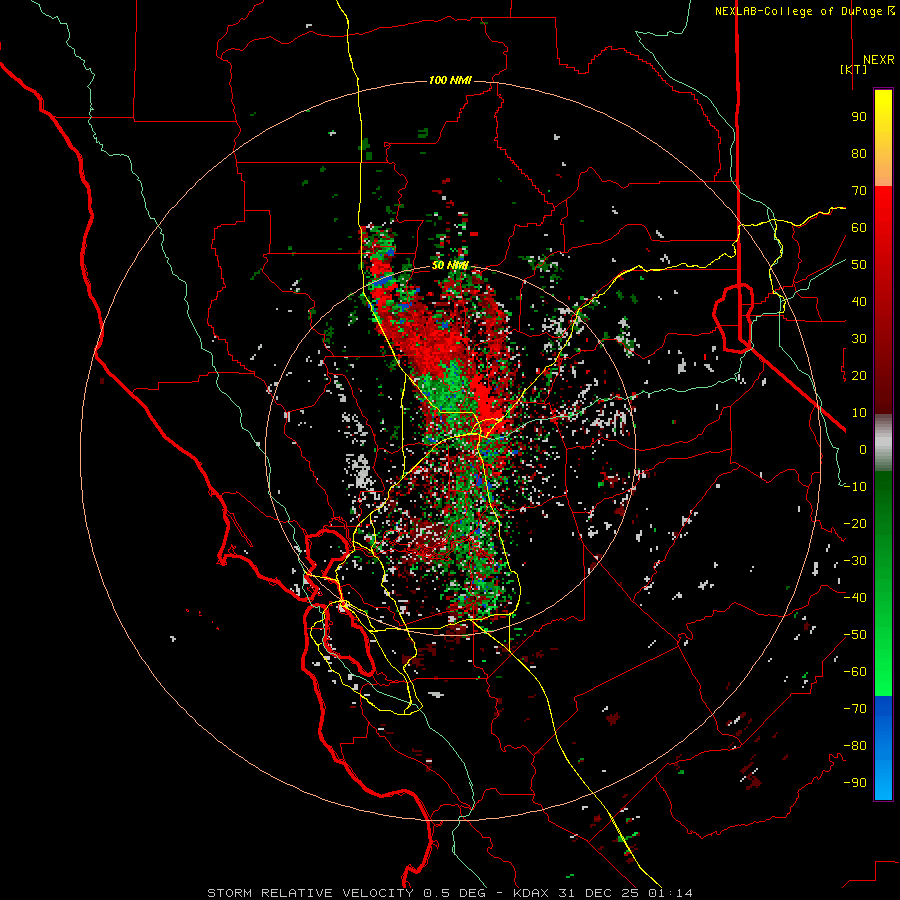This screenshot has width=900, height=900.
Task: Click the 50 knot scale label
Action: point(859,265)
